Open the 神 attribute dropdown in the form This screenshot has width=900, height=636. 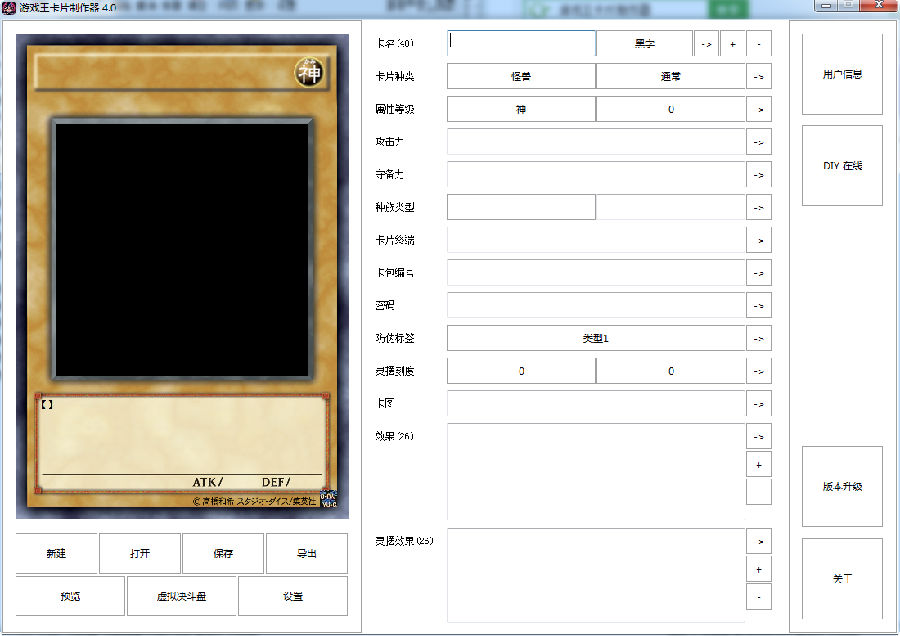coord(521,109)
